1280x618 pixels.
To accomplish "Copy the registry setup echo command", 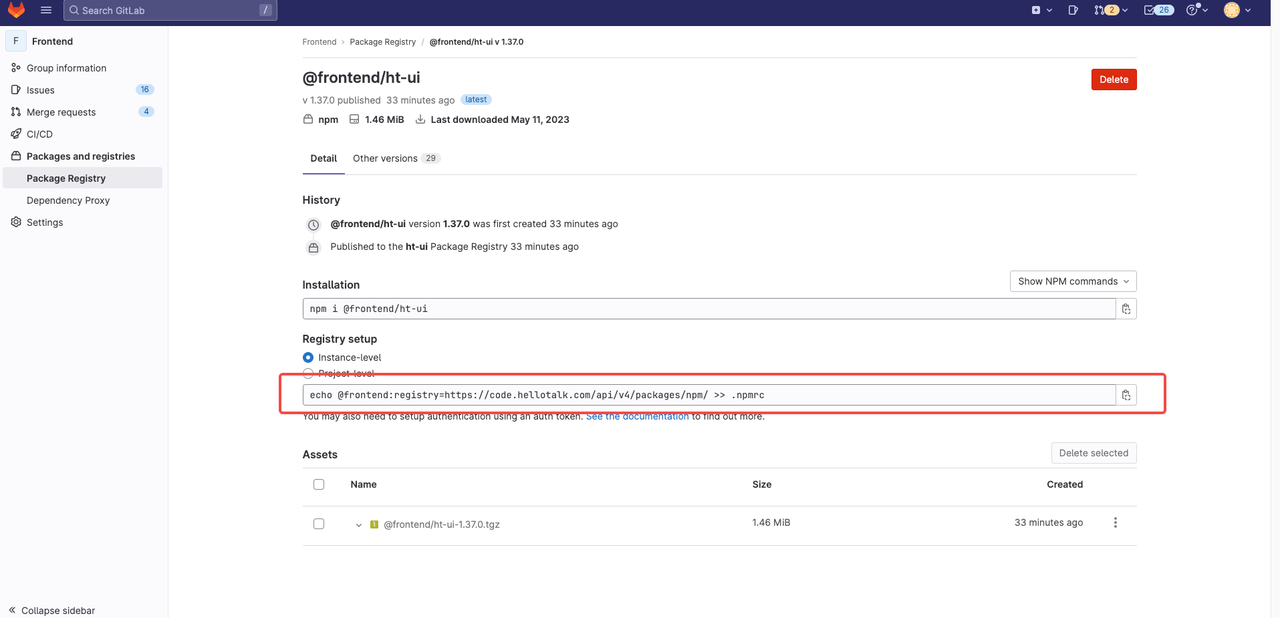I will [1126, 395].
